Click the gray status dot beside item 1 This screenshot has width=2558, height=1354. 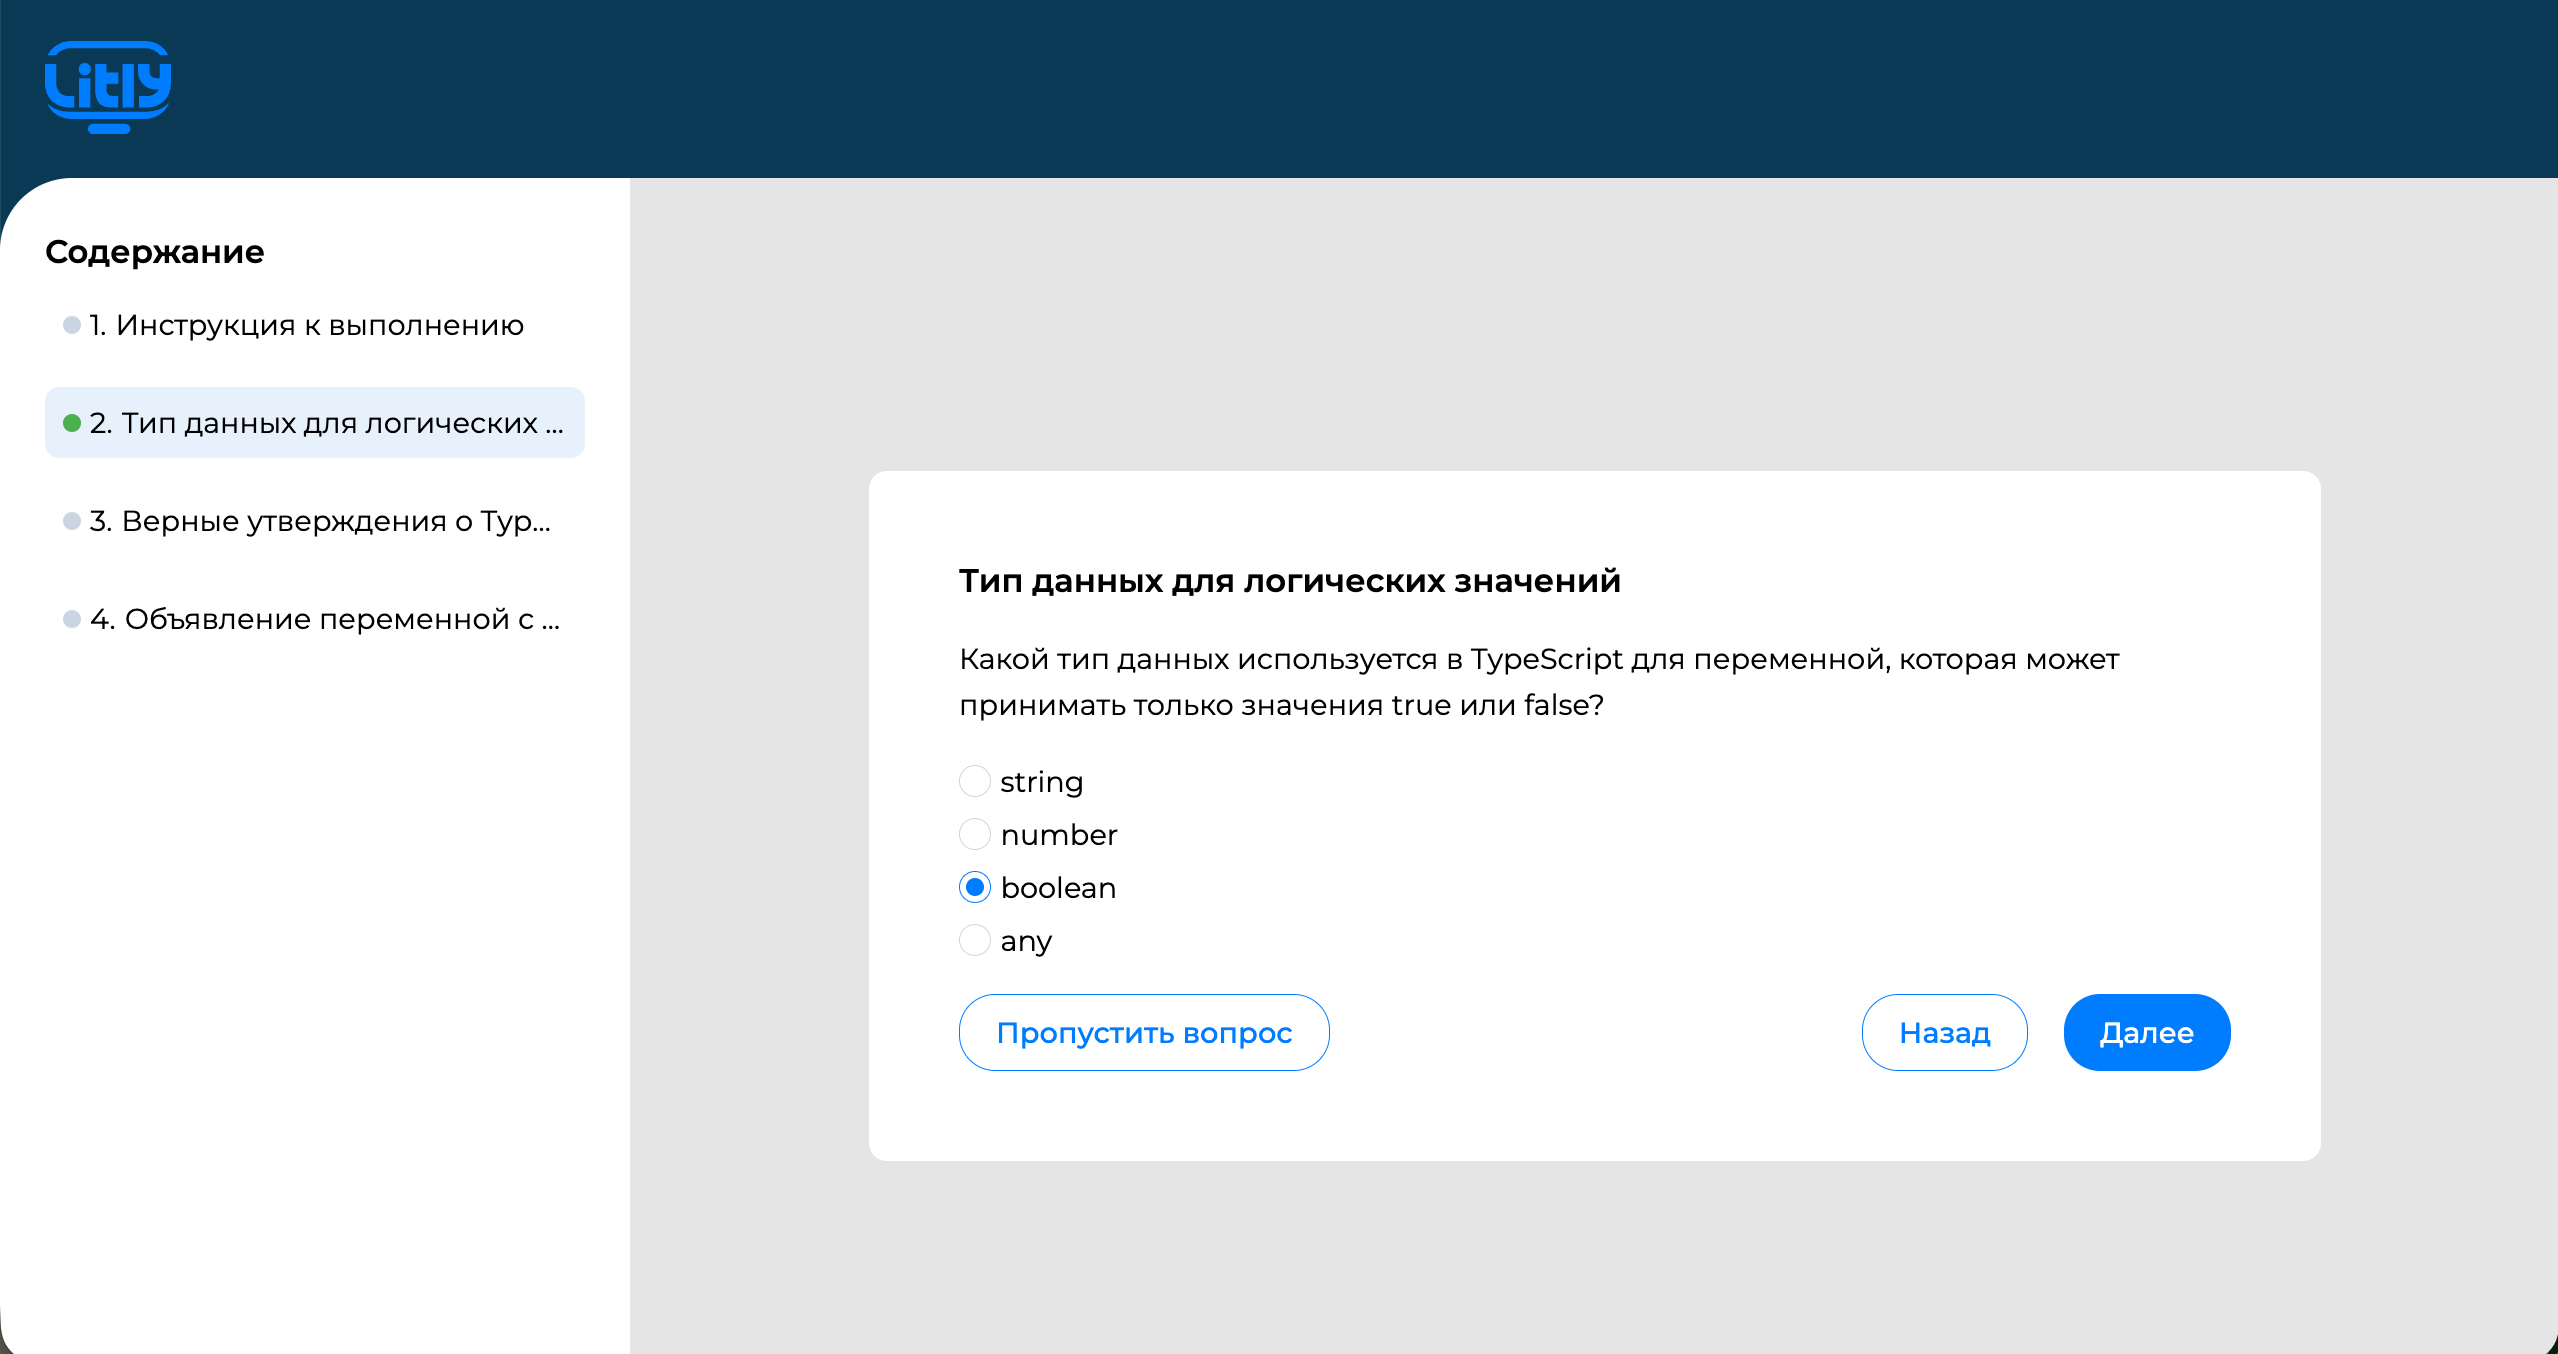(72, 325)
